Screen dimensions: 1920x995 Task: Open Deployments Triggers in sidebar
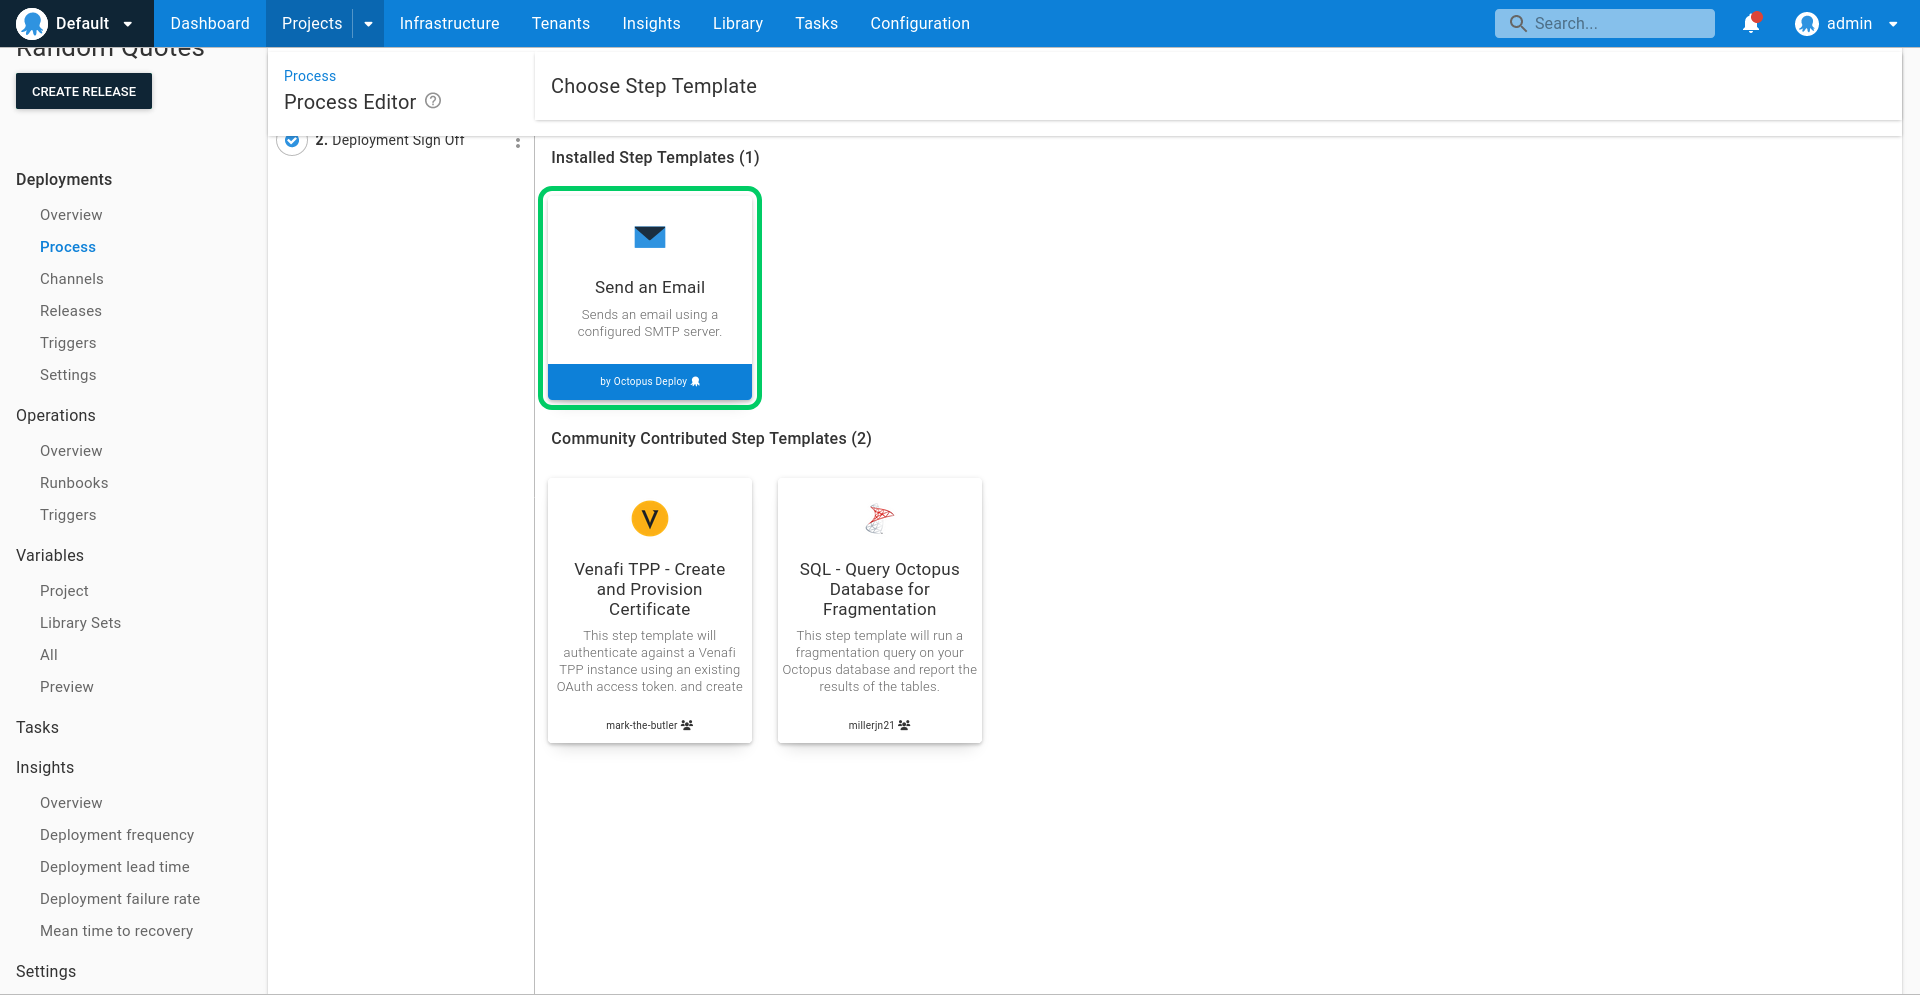coord(68,343)
